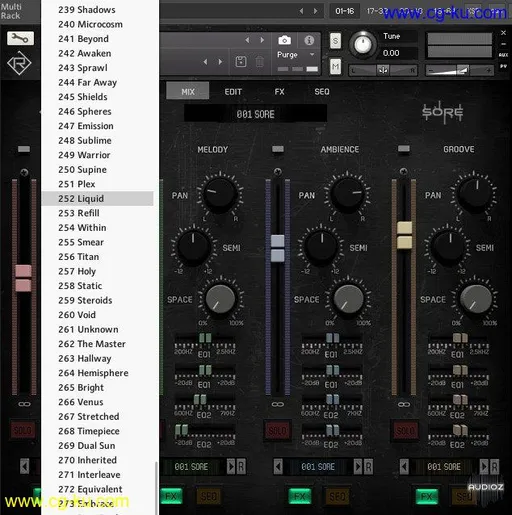This screenshot has height=515, width=512.
Task: Choose preset 244 Far Away
Action: 97,82
